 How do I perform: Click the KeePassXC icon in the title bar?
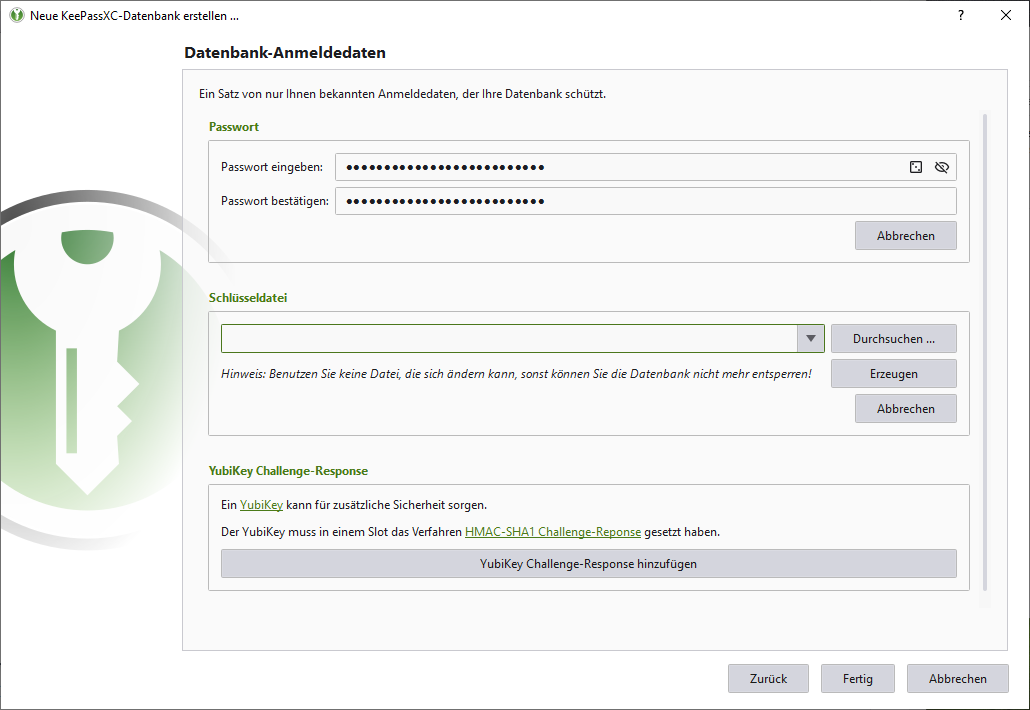click(14, 15)
